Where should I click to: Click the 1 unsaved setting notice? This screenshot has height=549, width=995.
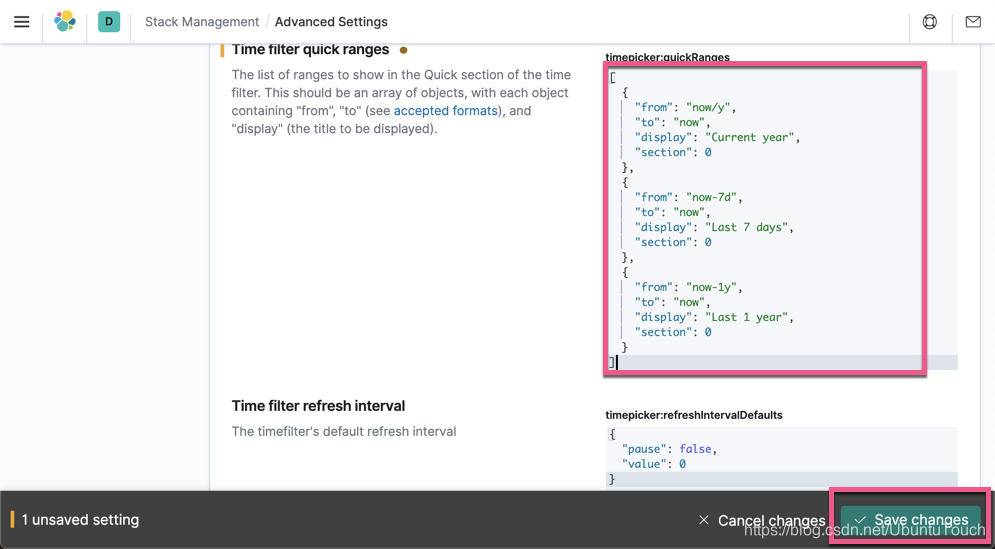80,520
